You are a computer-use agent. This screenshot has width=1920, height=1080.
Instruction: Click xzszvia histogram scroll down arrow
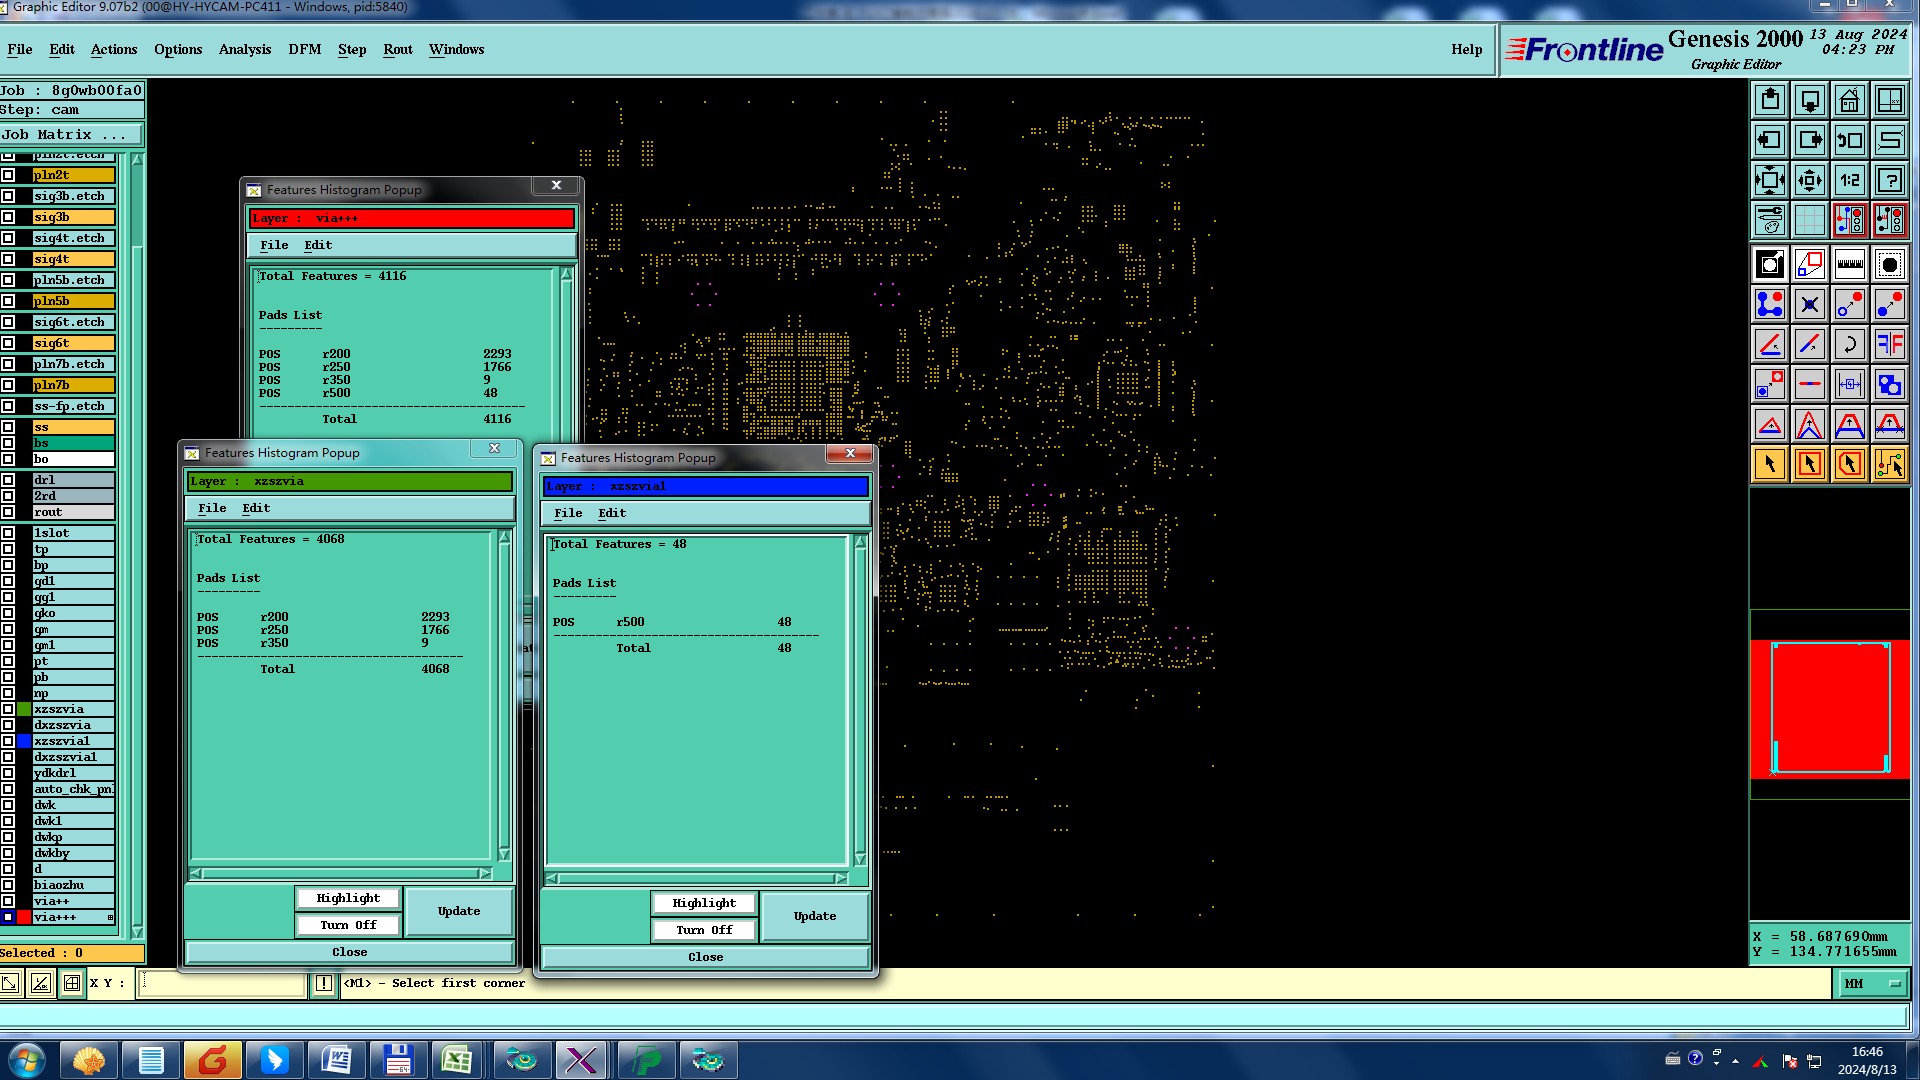pos(504,854)
